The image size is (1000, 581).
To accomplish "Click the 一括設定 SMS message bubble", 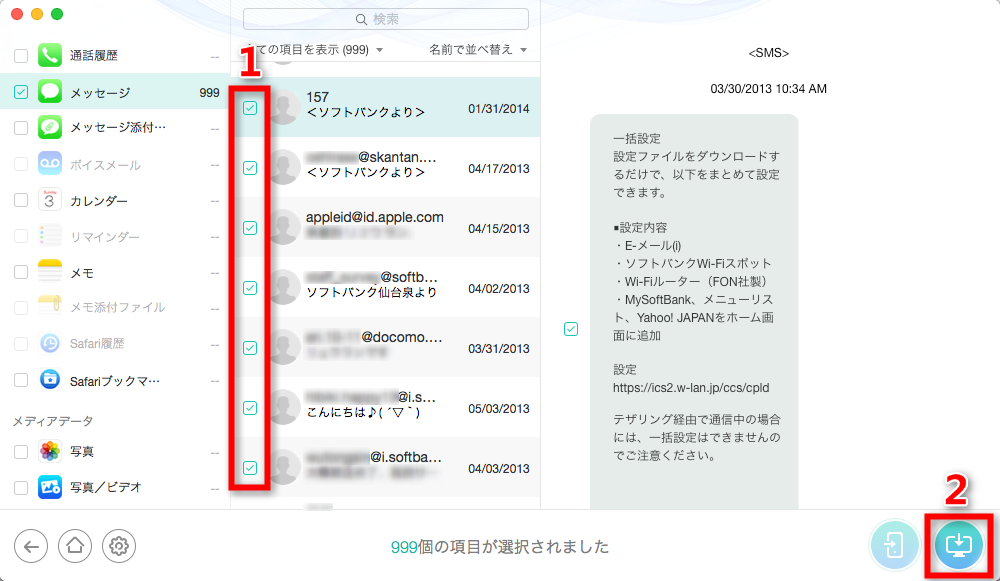I will pos(694,311).
